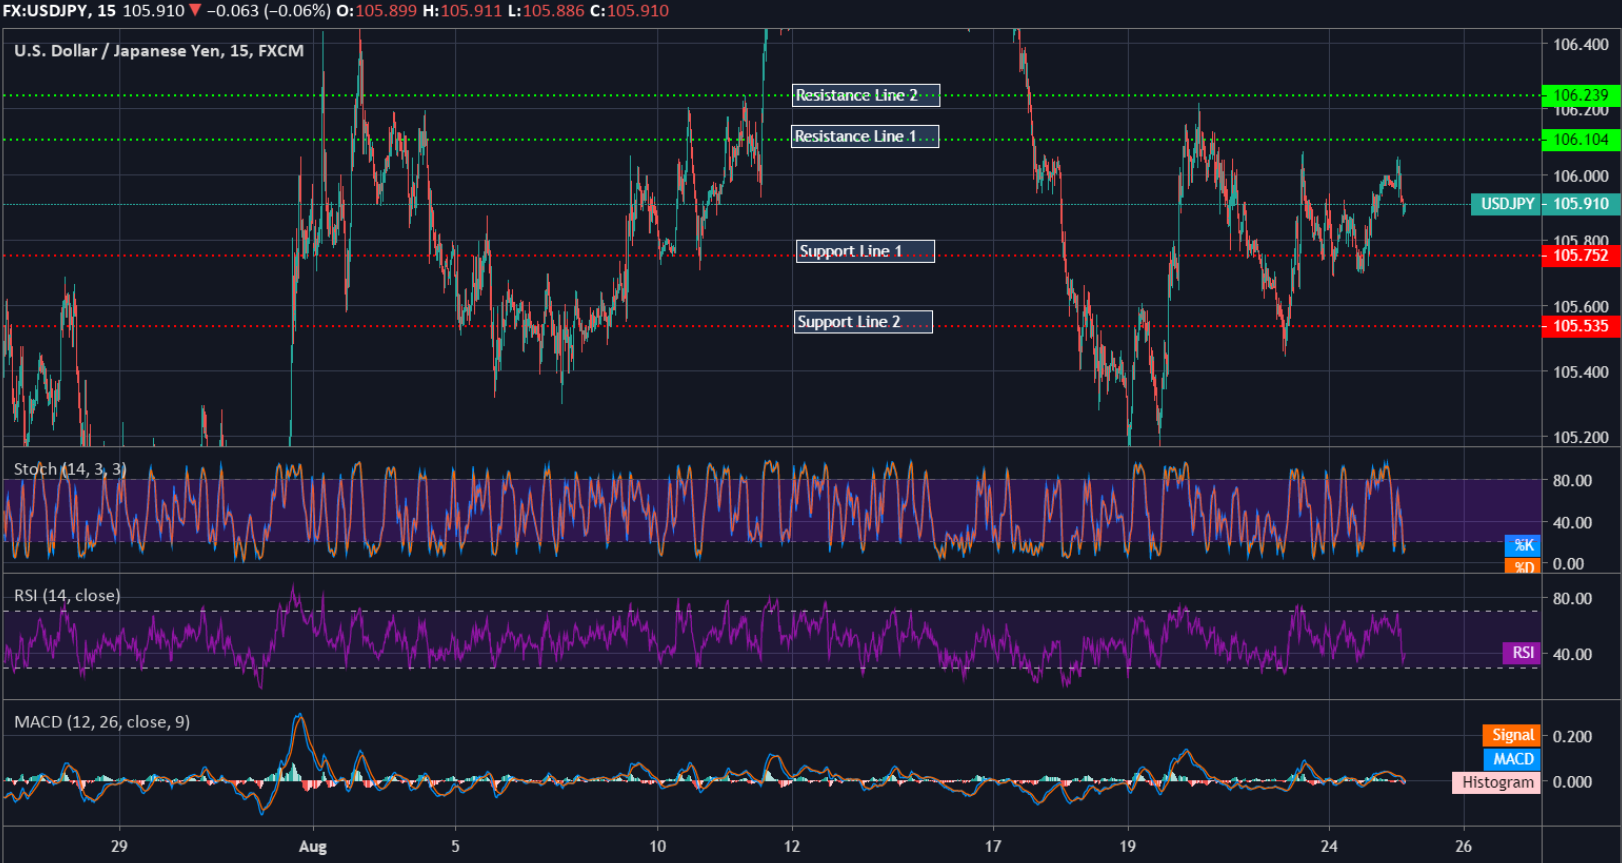Click the 105.752 red price tag
1622x863 pixels.
(1581, 256)
